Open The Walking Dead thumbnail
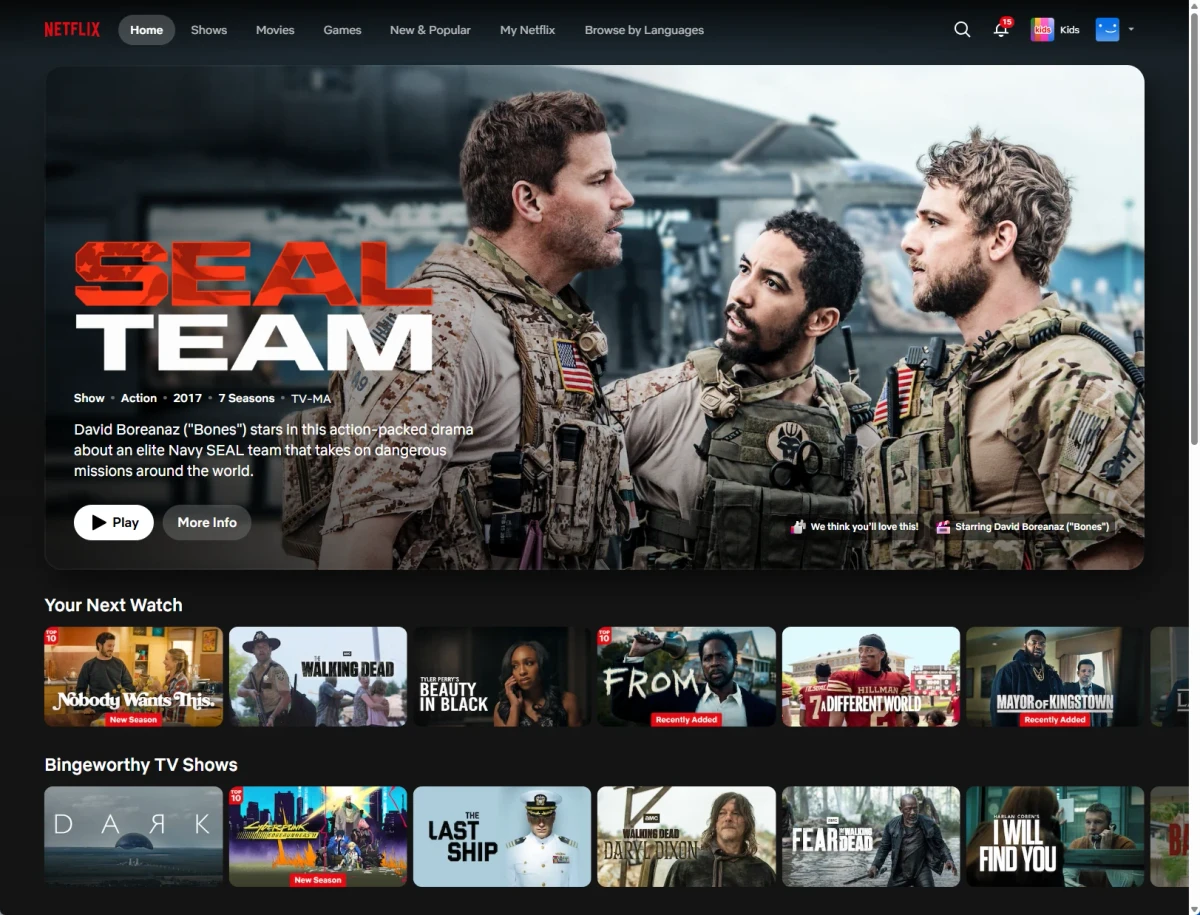This screenshot has height=915, width=1200. [318, 676]
